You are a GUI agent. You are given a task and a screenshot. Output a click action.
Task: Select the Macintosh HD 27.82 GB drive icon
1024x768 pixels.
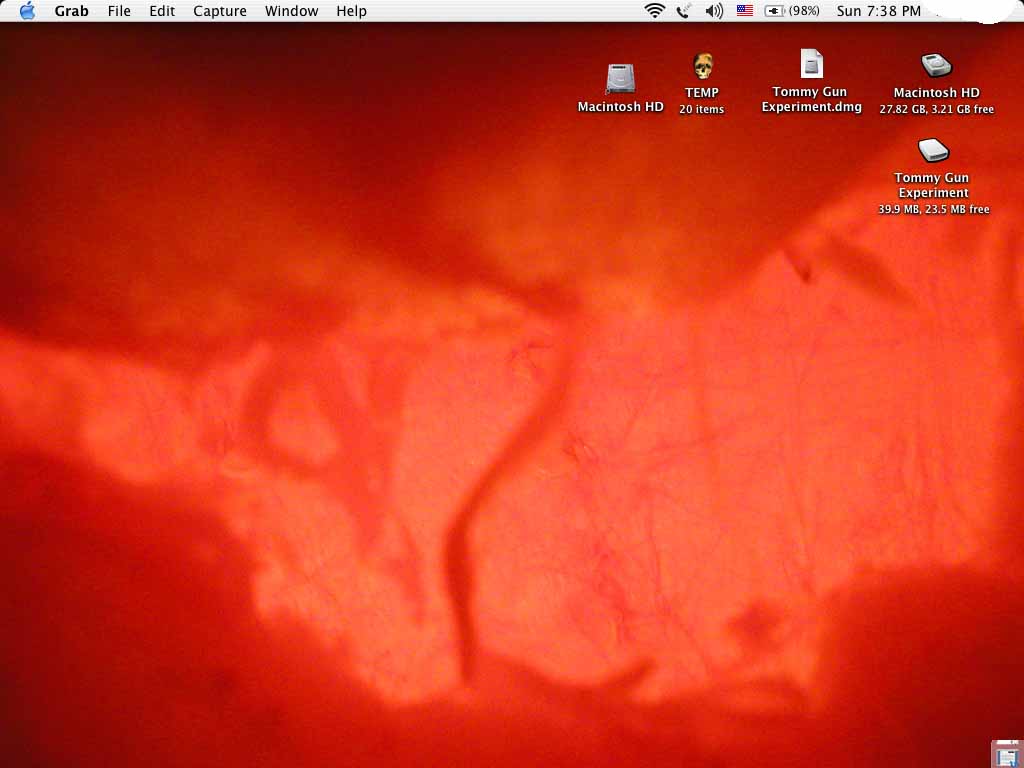(x=936, y=66)
